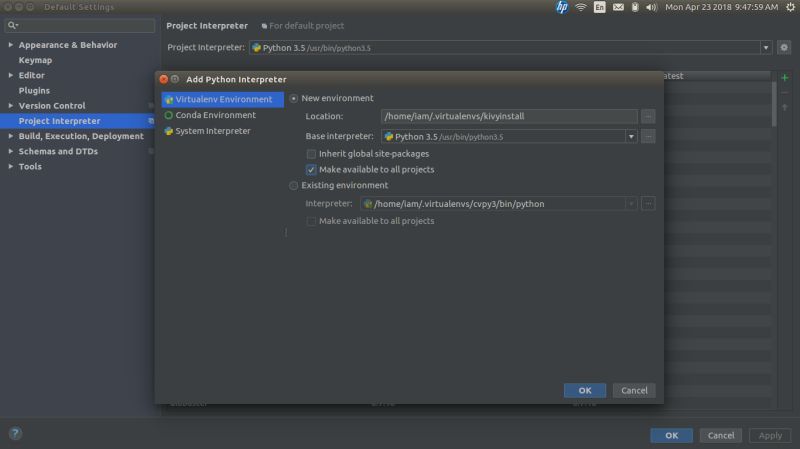Viewport: 800px width, 449px height.
Task: Click the date and time clock
Action: click(721, 7)
